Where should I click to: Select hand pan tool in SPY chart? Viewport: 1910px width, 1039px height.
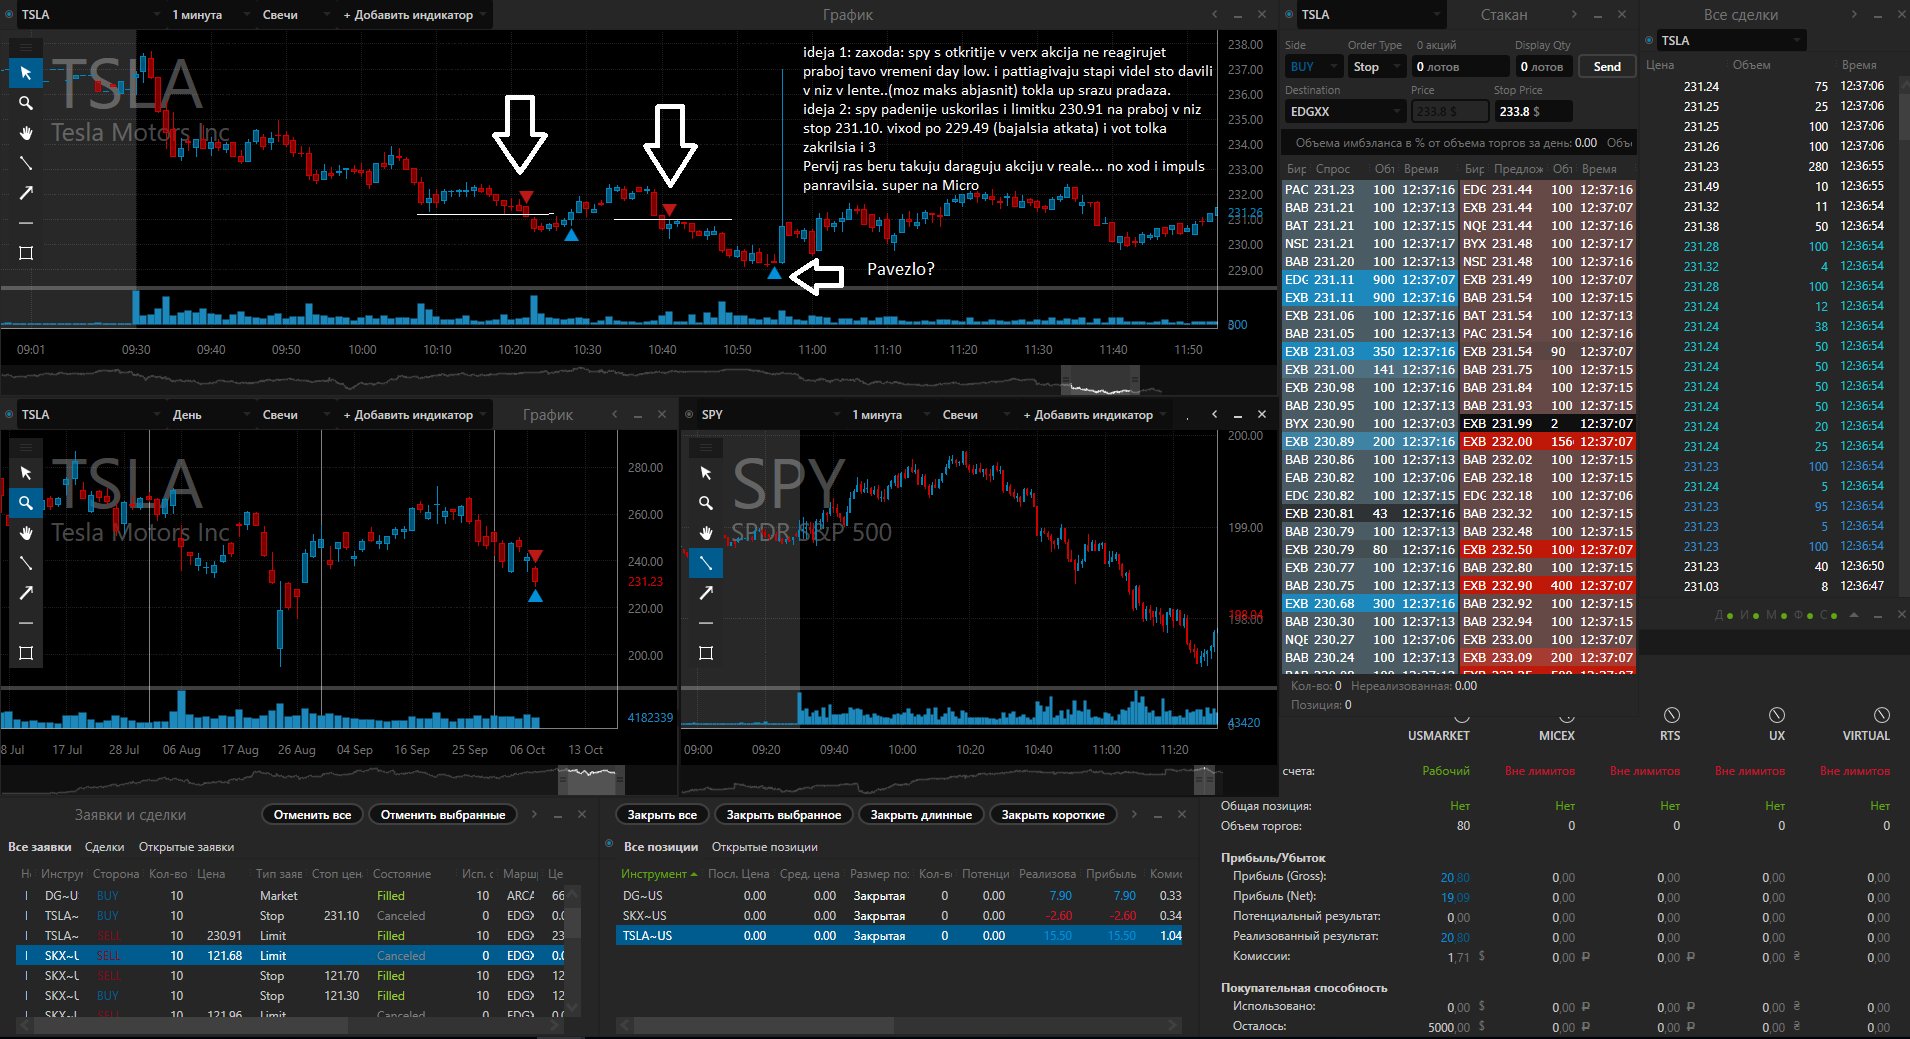pyautogui.click(x=706, y=533)
